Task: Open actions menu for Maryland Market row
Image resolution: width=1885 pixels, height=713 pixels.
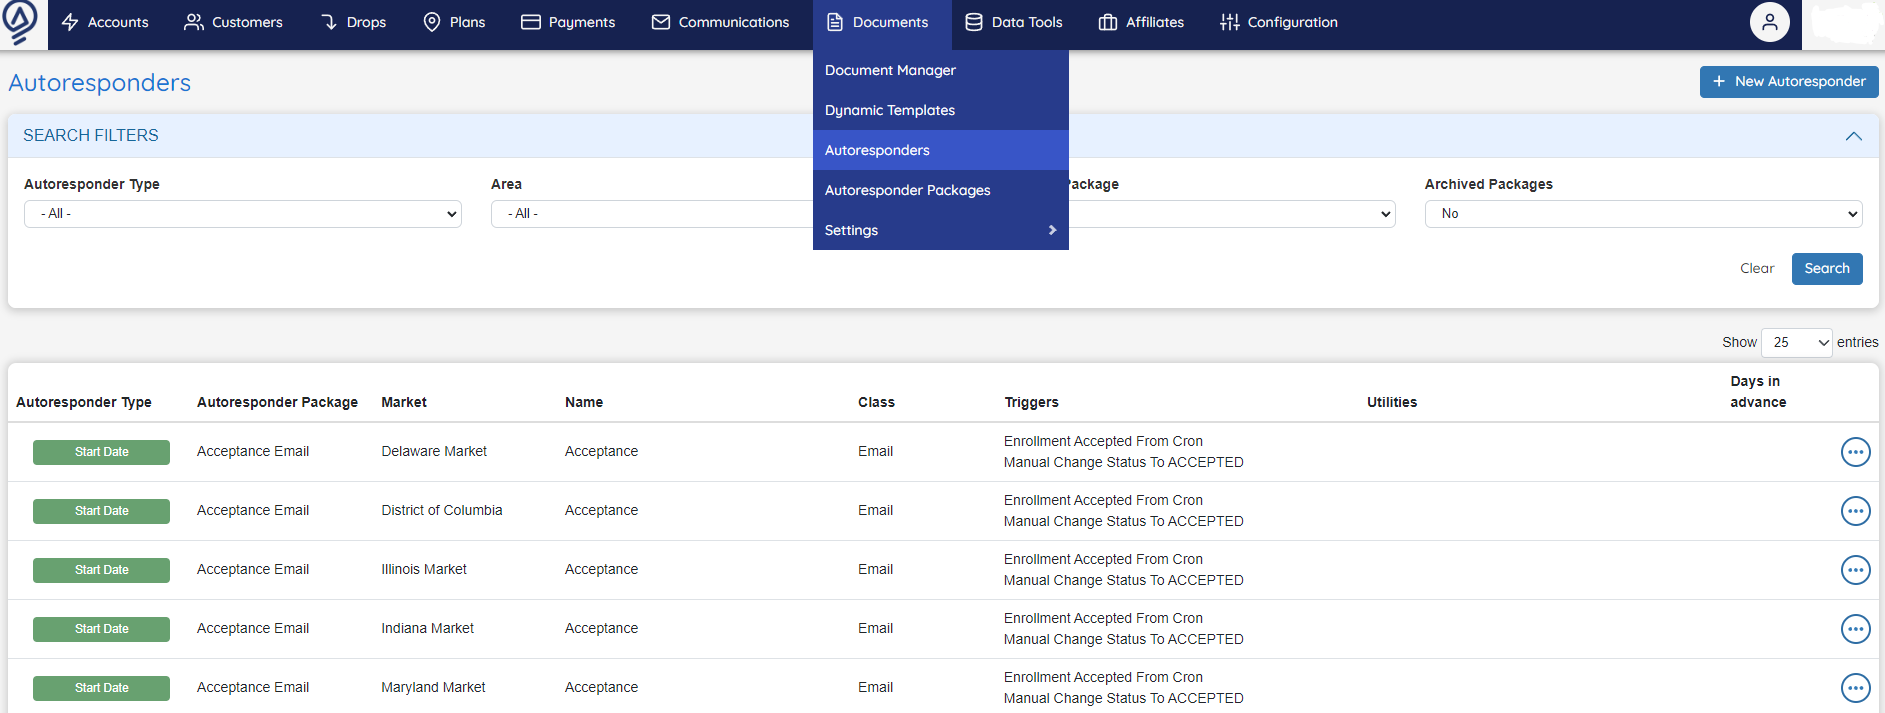Action: click(1856, 688)
